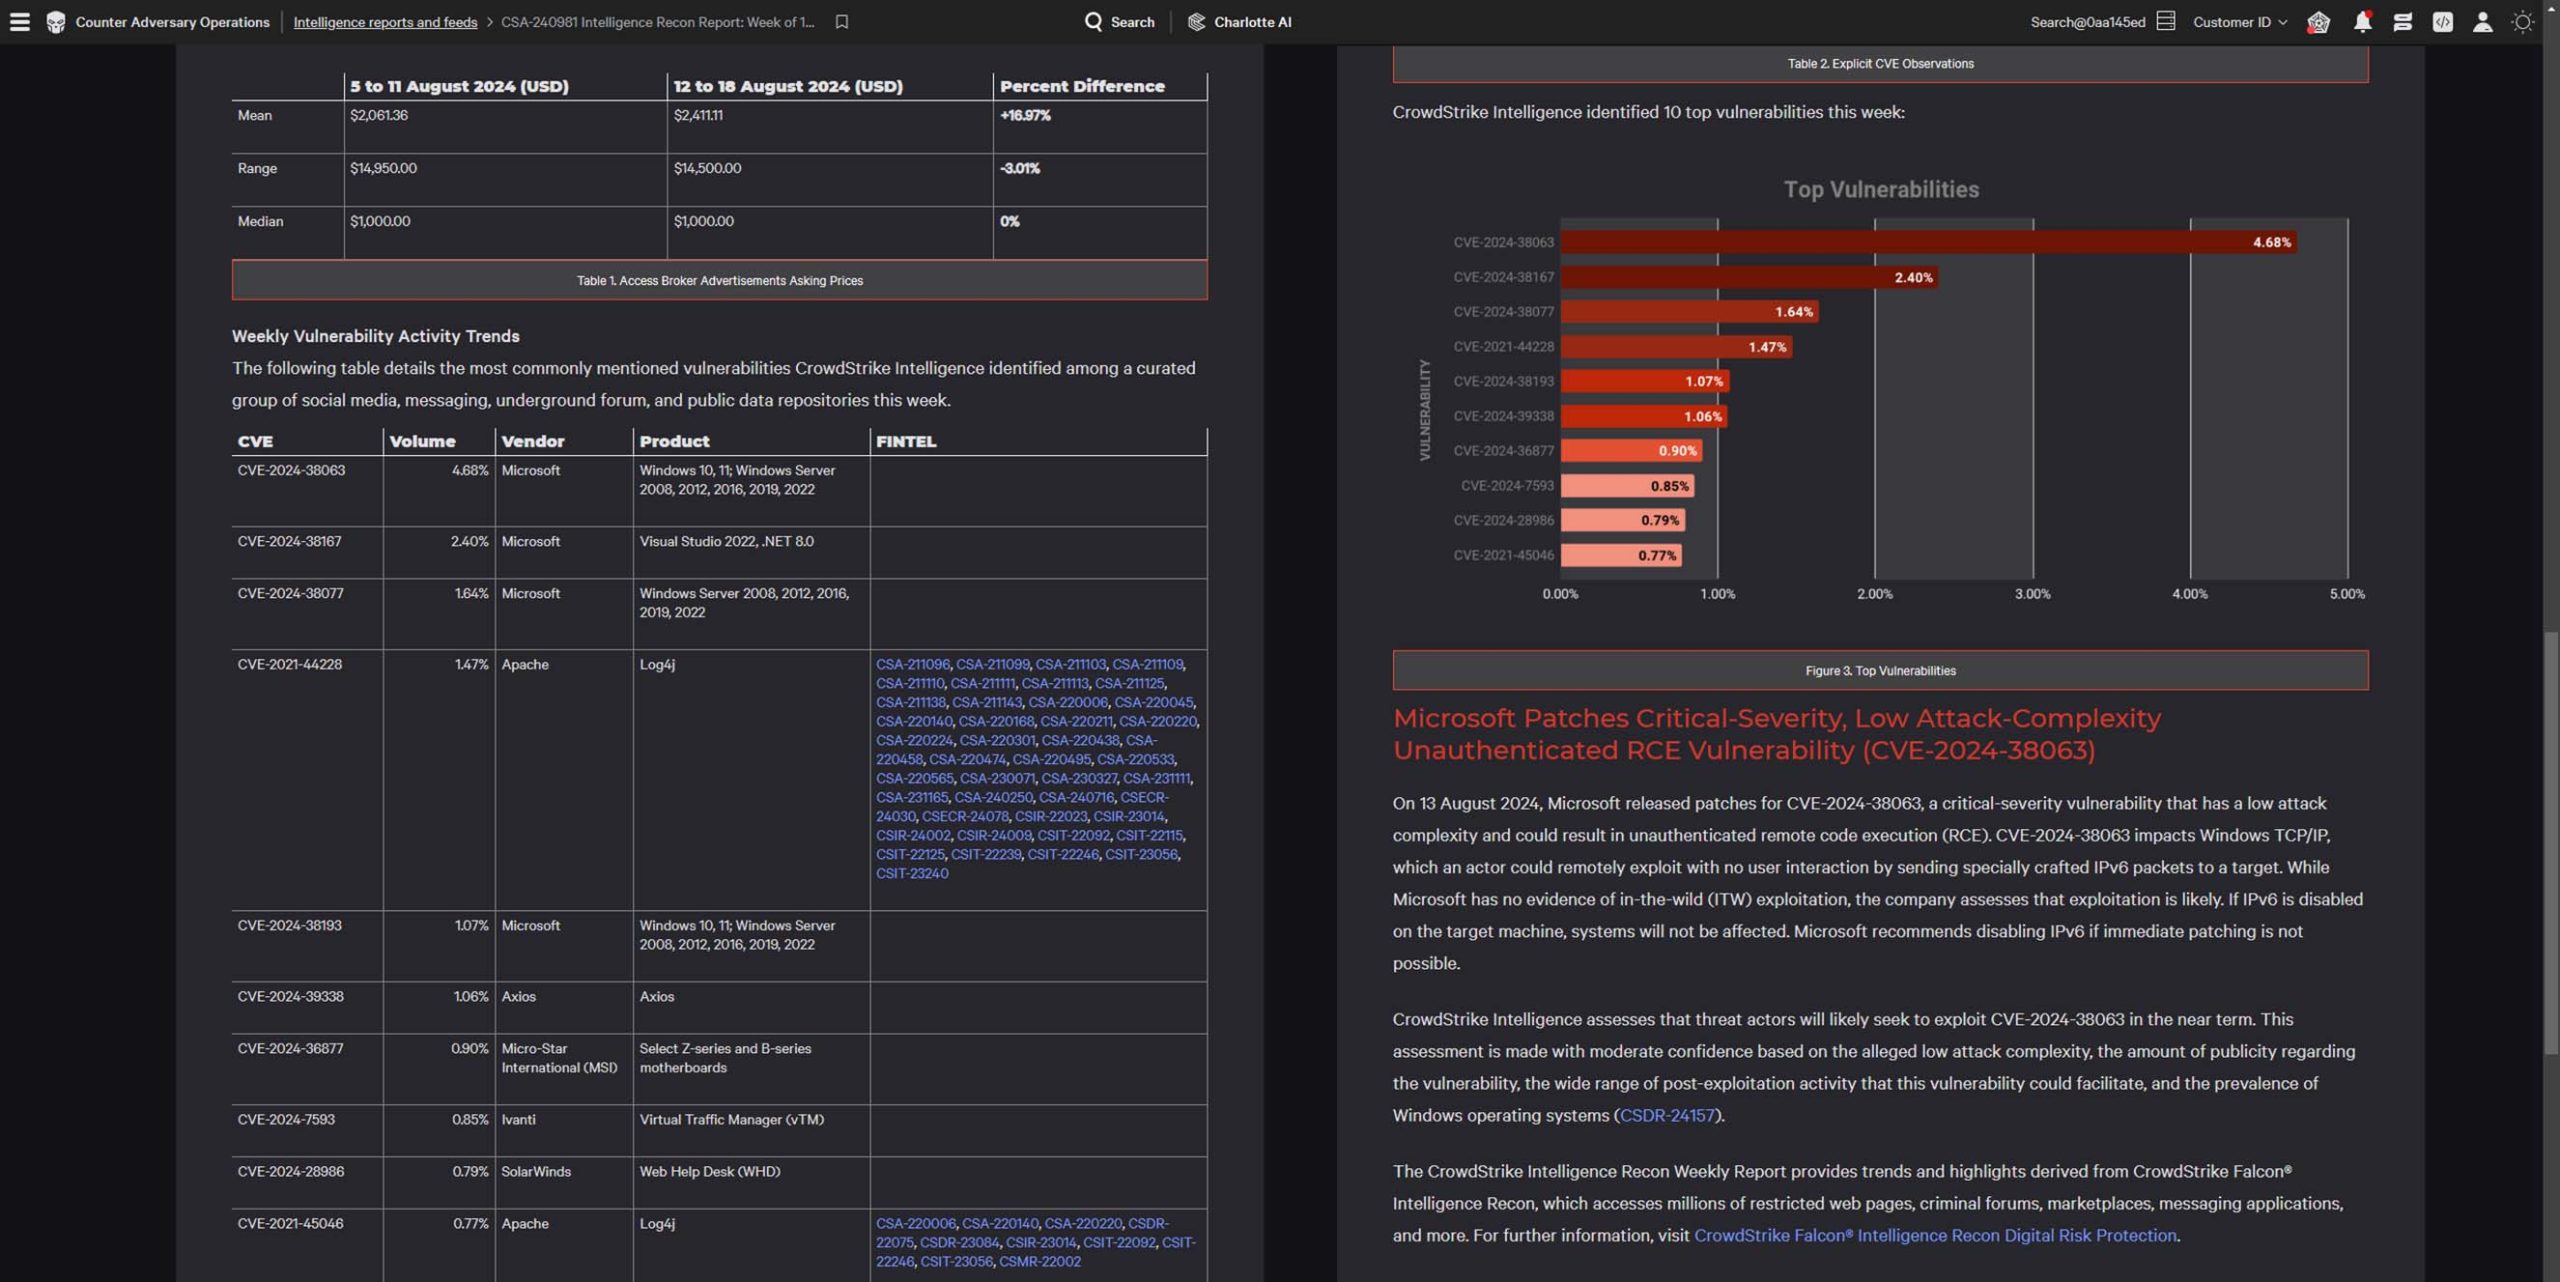The height and width of the screenshot is (1282, 2560).
Task: Click the CrowdStrike falcon logo icon
Action: coord(56,21)
